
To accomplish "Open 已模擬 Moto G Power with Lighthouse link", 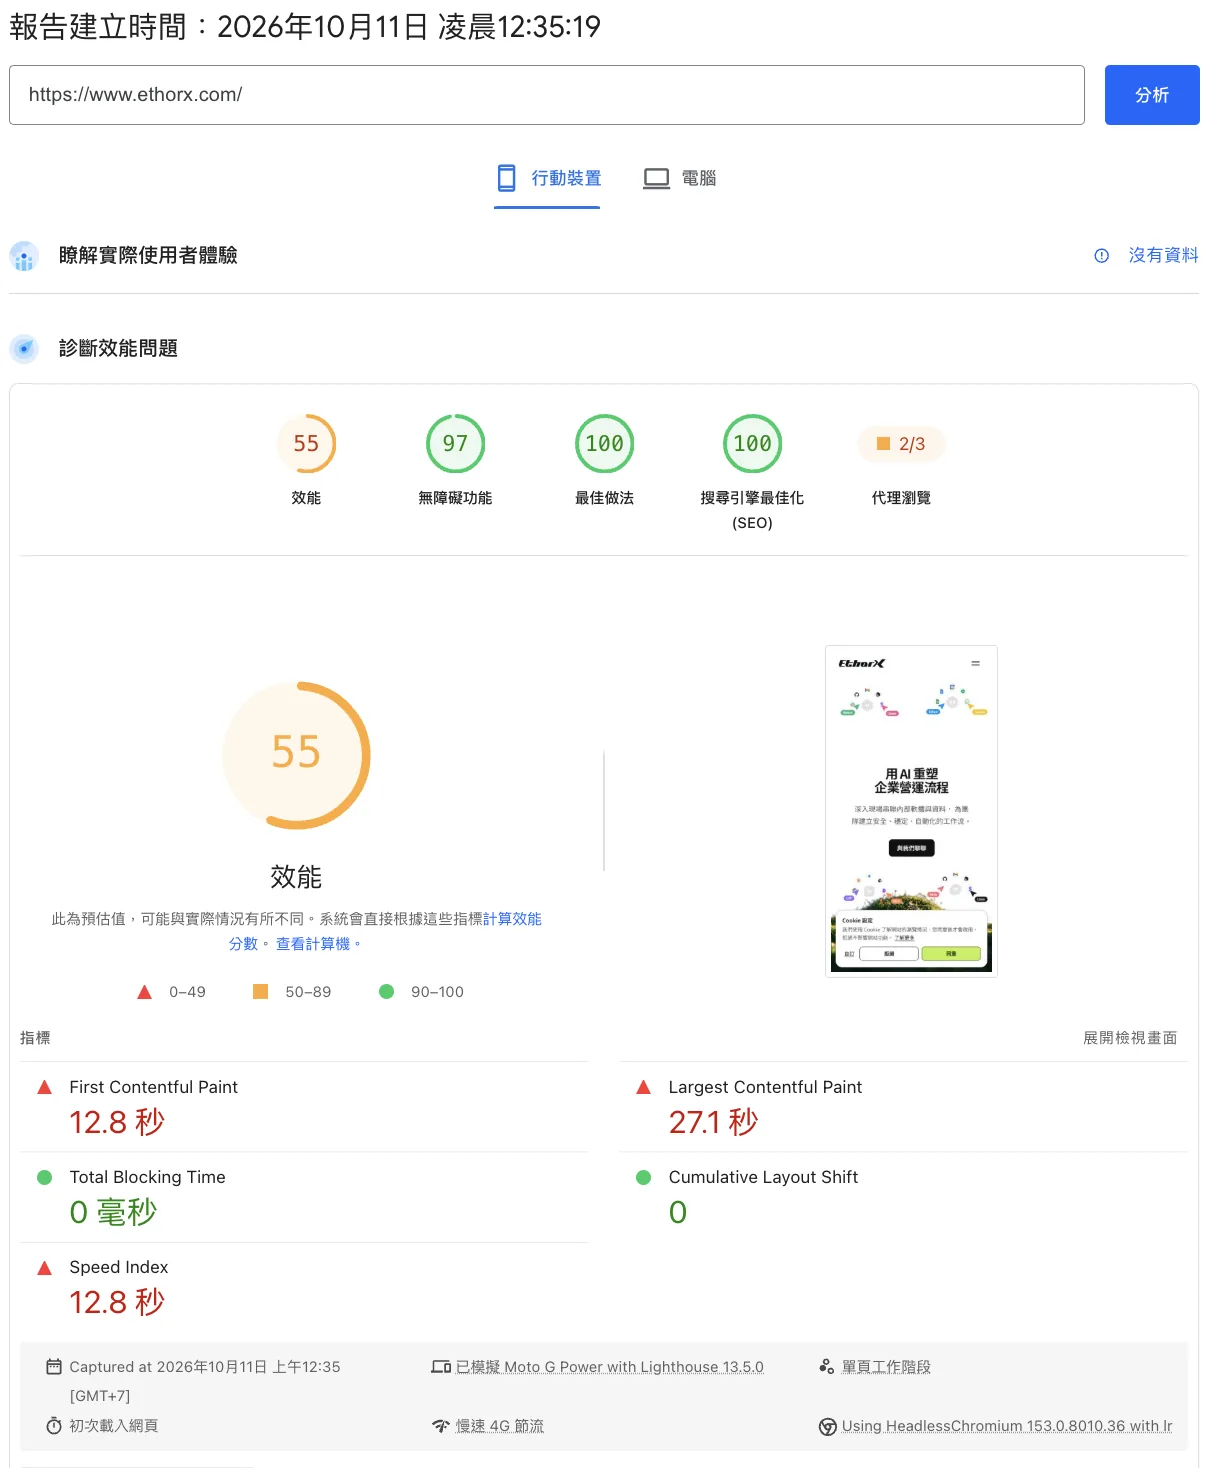I will (609, 1367).
